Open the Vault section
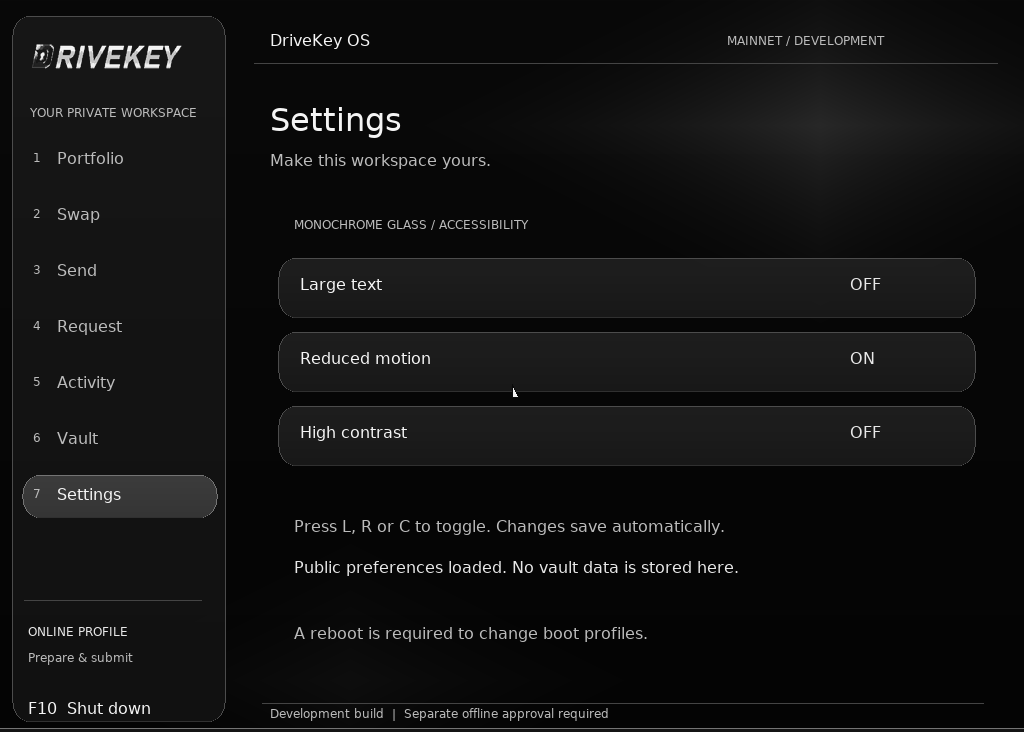The width and height of the screenshot is (1024, 732). (x=120, y=439)
